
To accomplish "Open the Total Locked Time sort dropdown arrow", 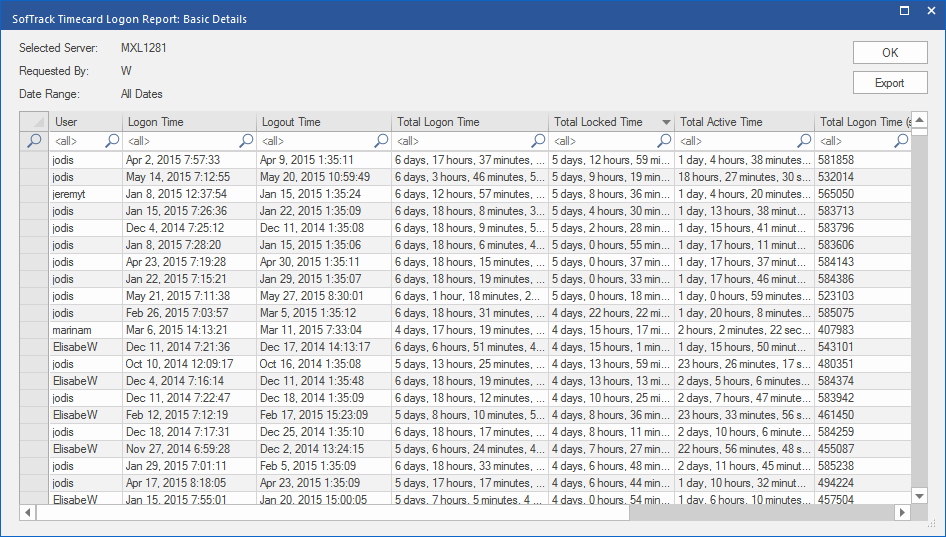I will 666,122.
